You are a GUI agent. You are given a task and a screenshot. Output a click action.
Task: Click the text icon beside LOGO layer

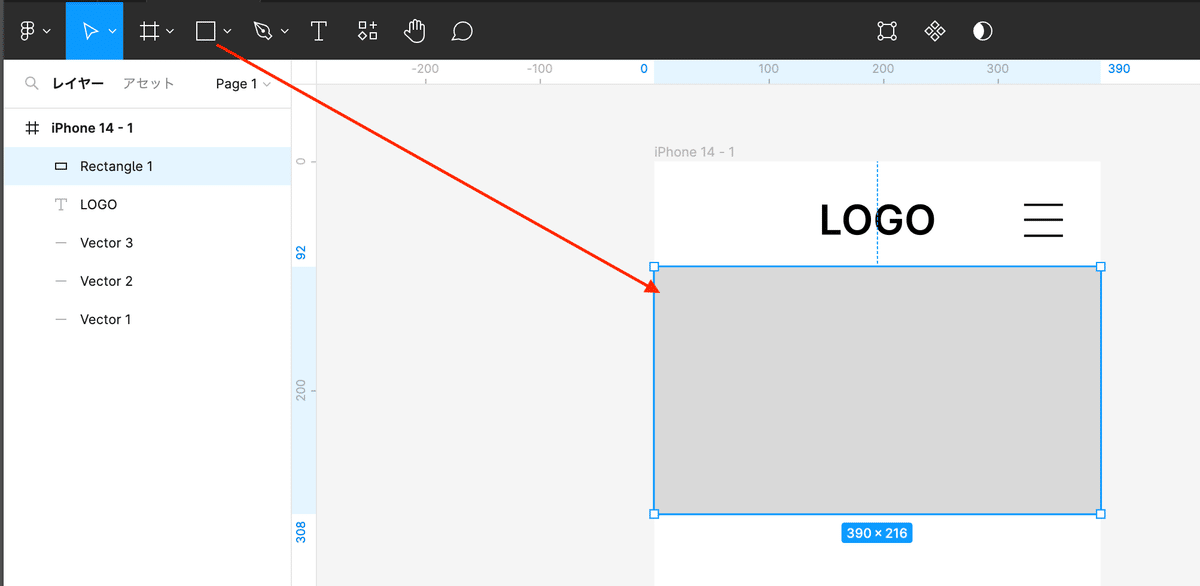(x=61, y=204)
